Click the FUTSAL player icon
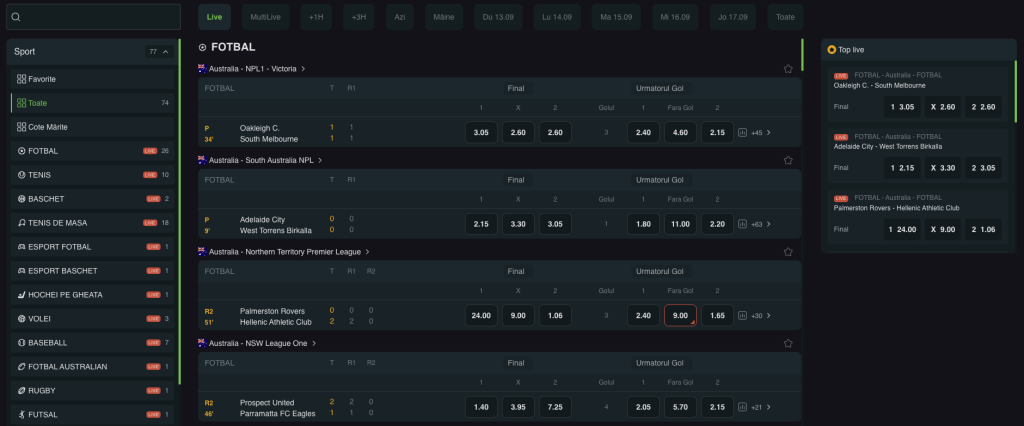Viewport: 1024px width, 426px height. pyautogui.click(x=22, y=414)
